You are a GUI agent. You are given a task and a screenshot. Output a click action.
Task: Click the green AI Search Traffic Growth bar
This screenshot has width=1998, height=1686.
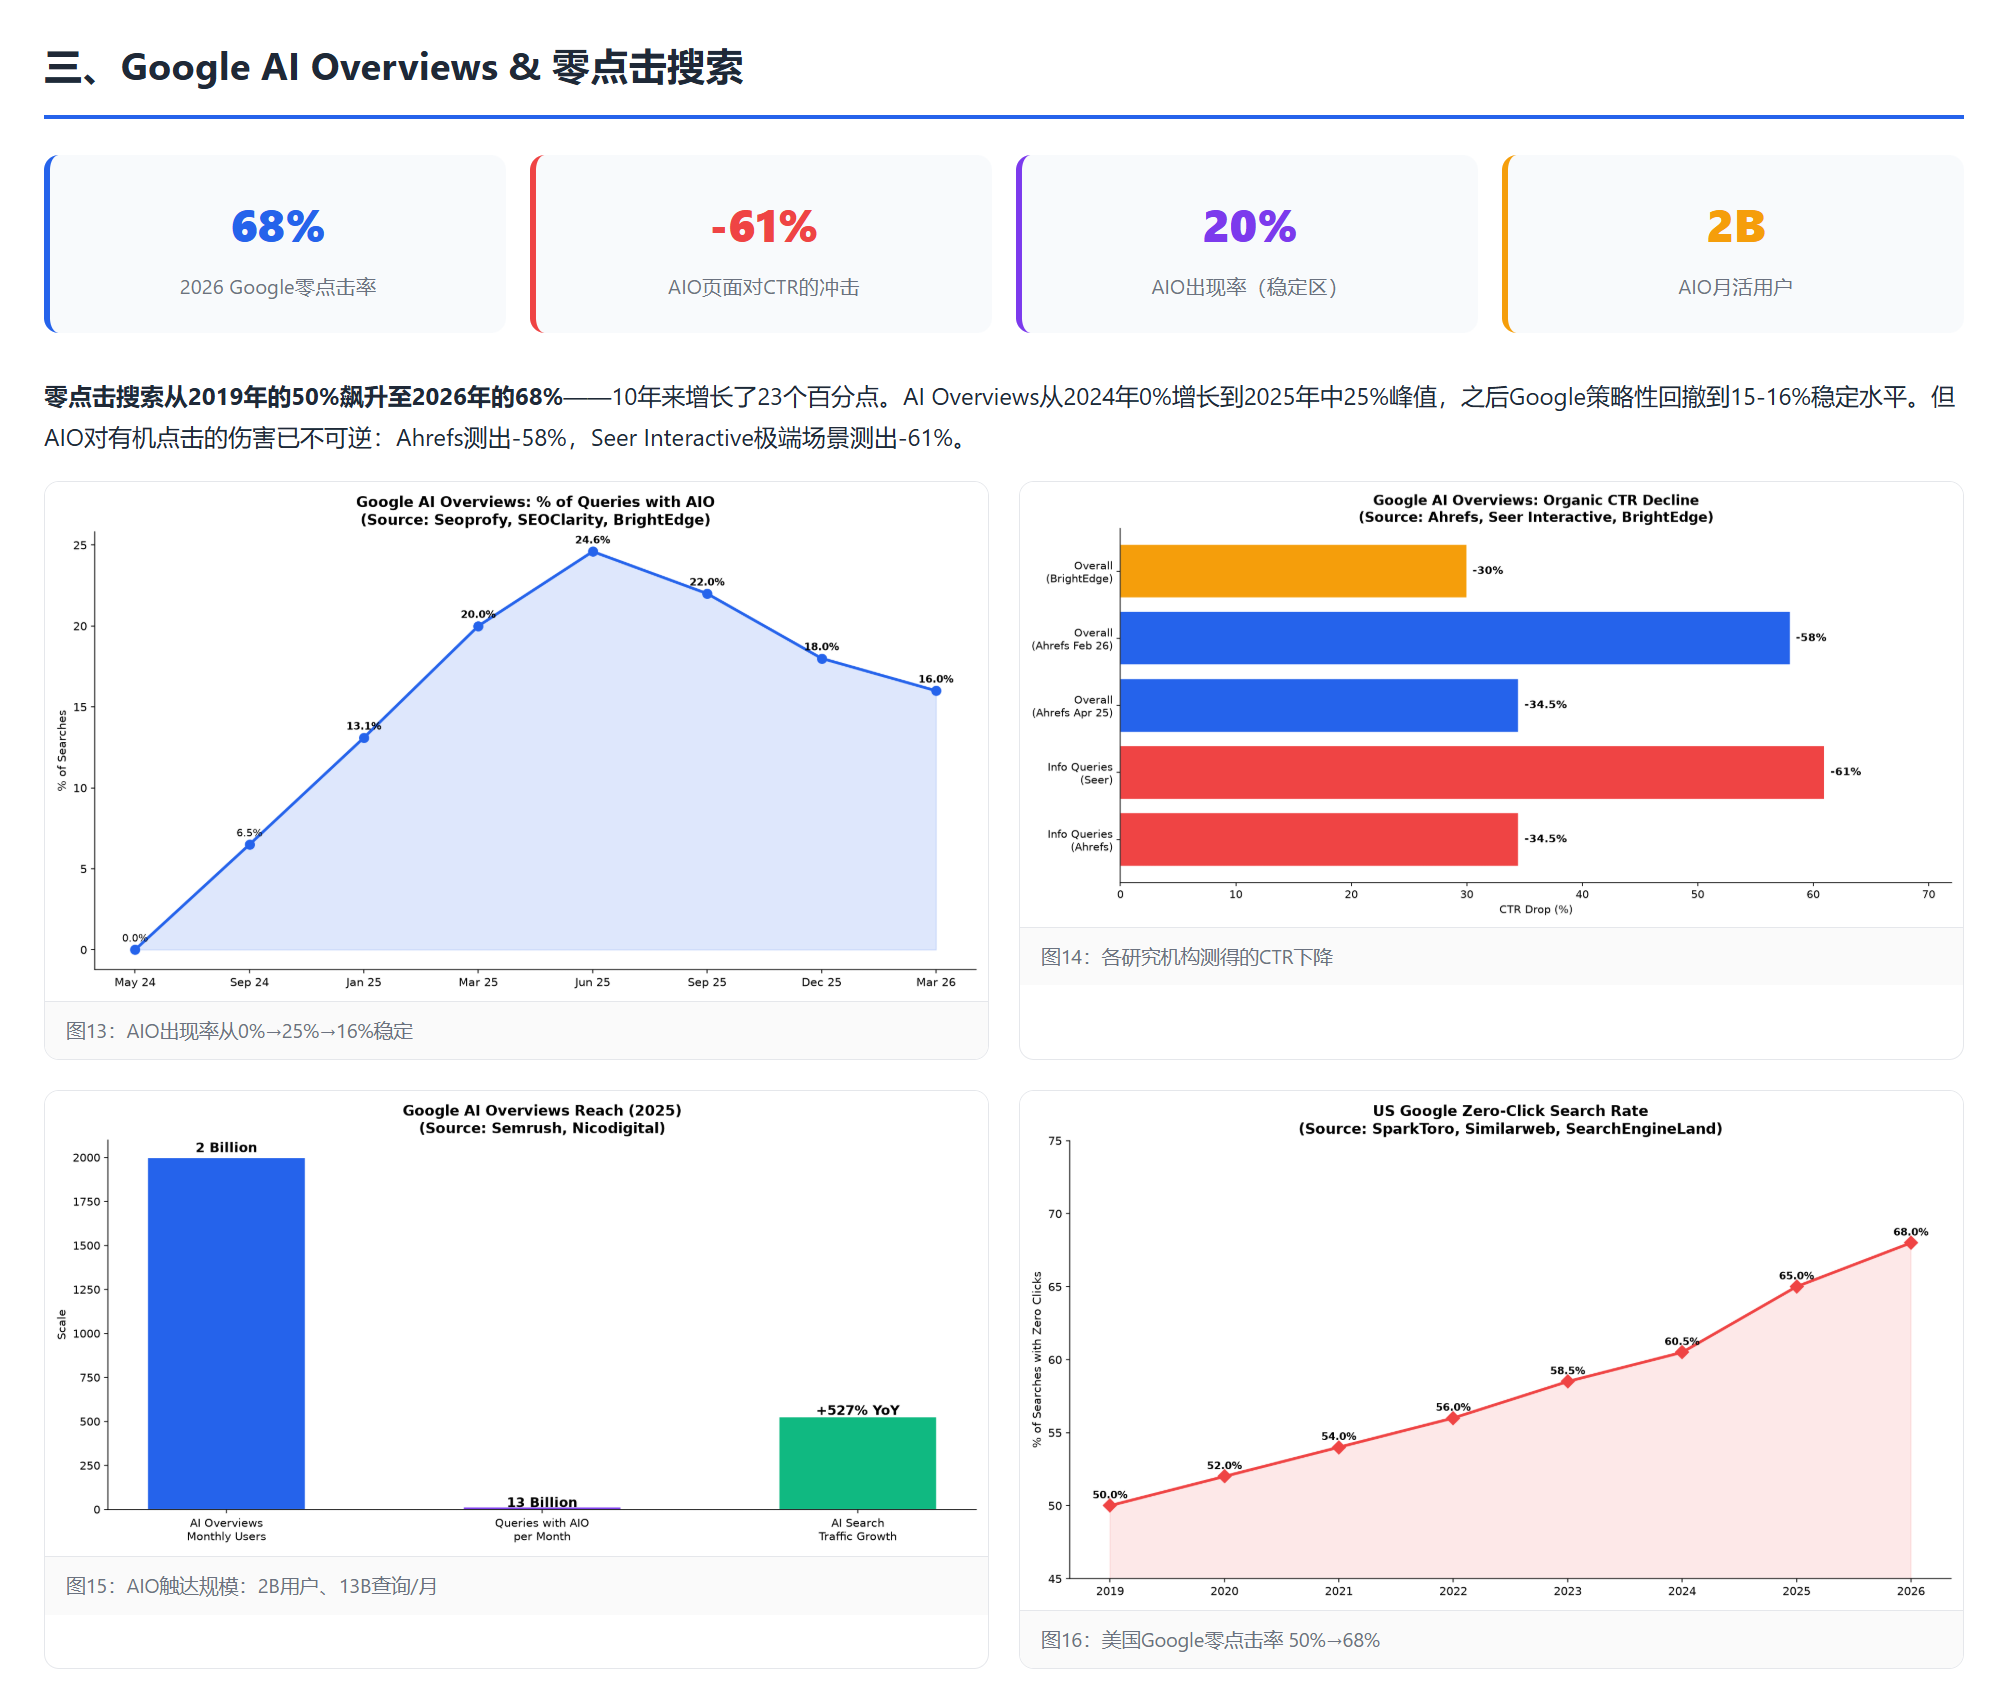[x=858, y=1463]
